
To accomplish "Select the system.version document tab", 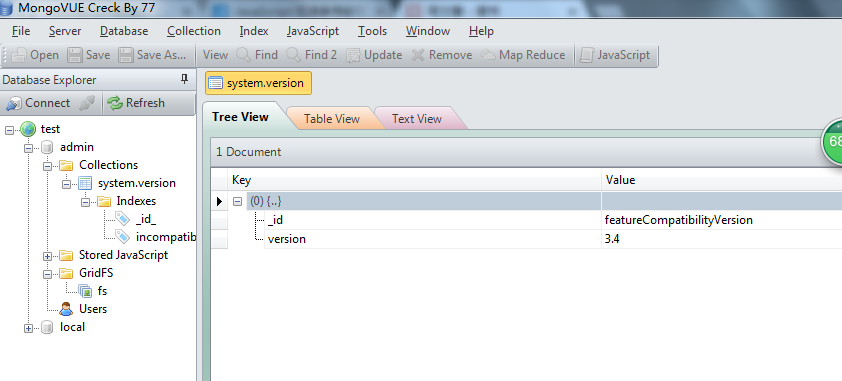I will 258,83.
